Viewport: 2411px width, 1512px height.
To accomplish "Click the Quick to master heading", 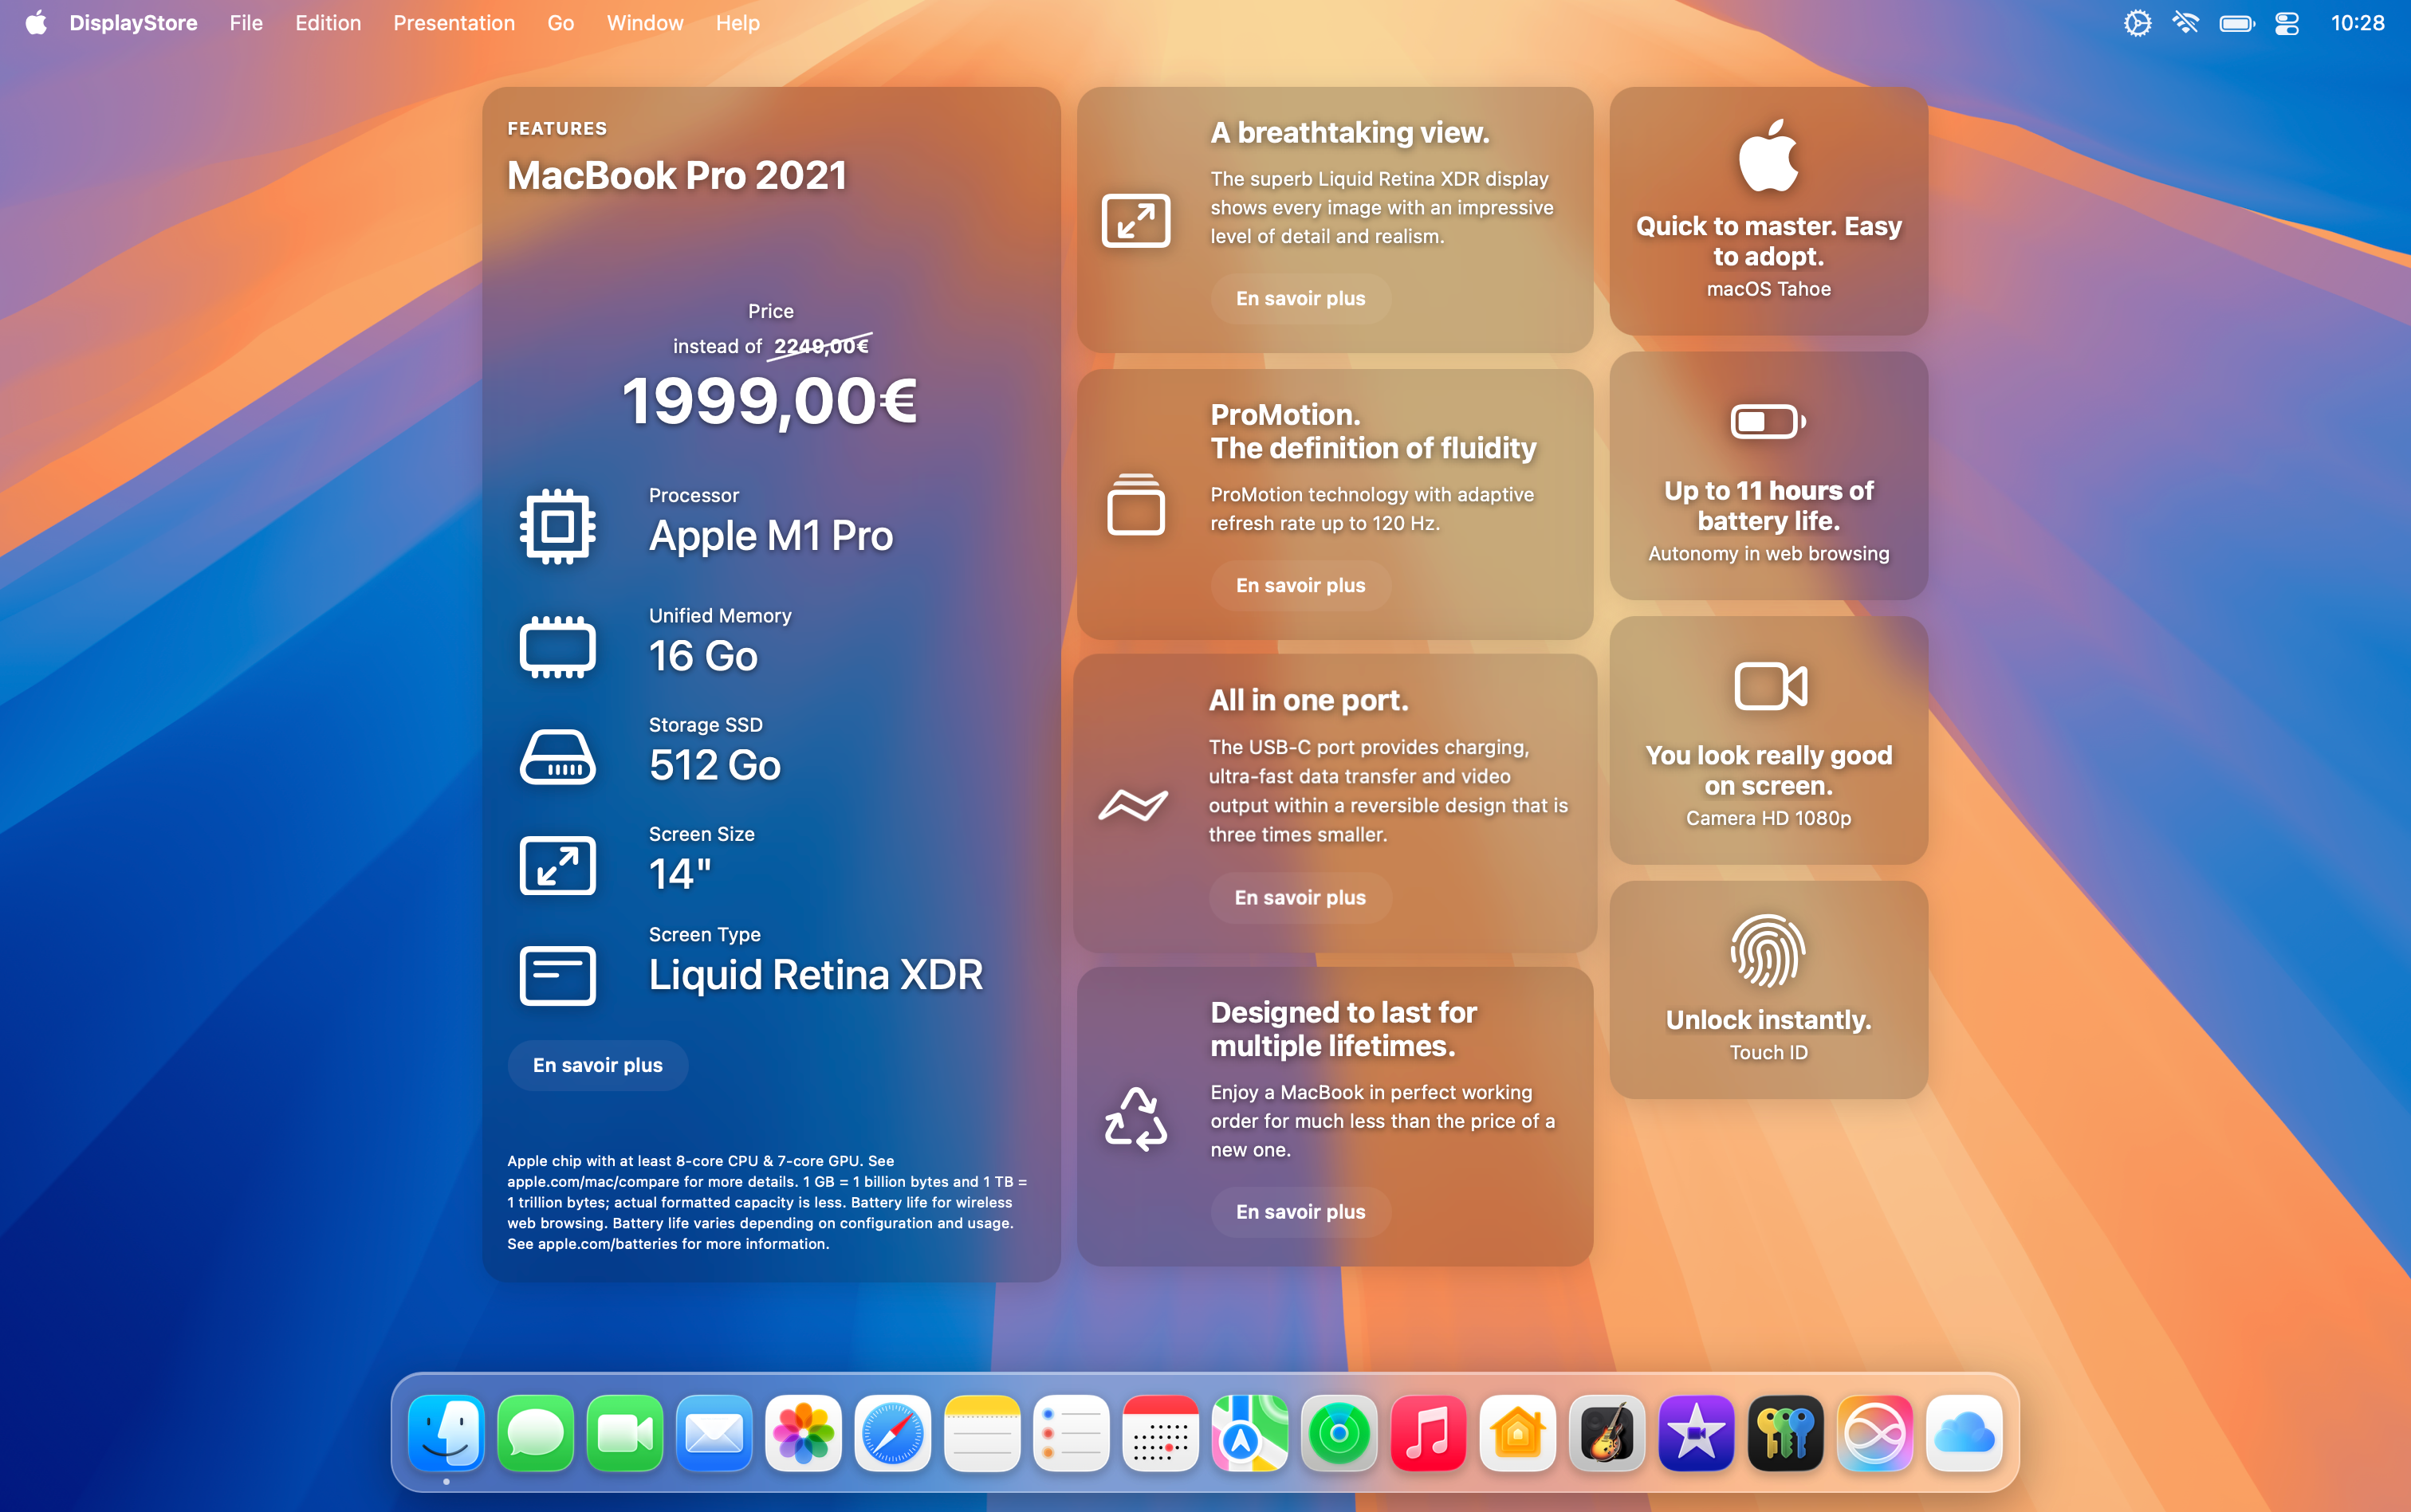I will coord(1768,241).
